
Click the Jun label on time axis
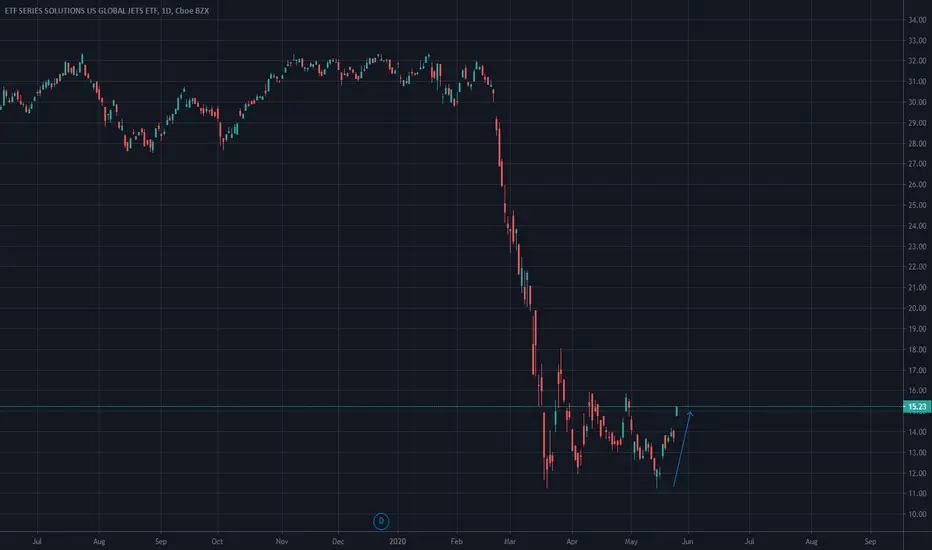point(687,542)
